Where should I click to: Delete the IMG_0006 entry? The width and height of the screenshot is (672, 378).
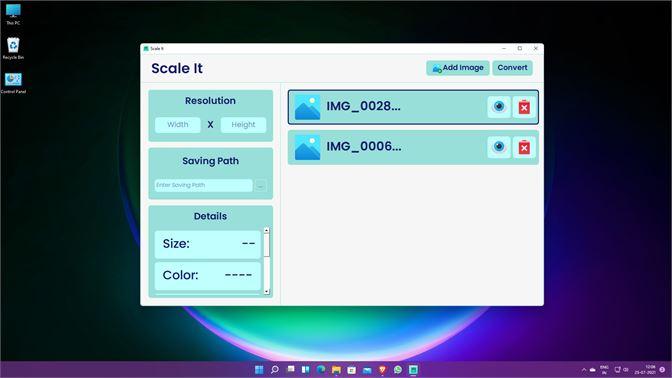(x=524, y=147)
